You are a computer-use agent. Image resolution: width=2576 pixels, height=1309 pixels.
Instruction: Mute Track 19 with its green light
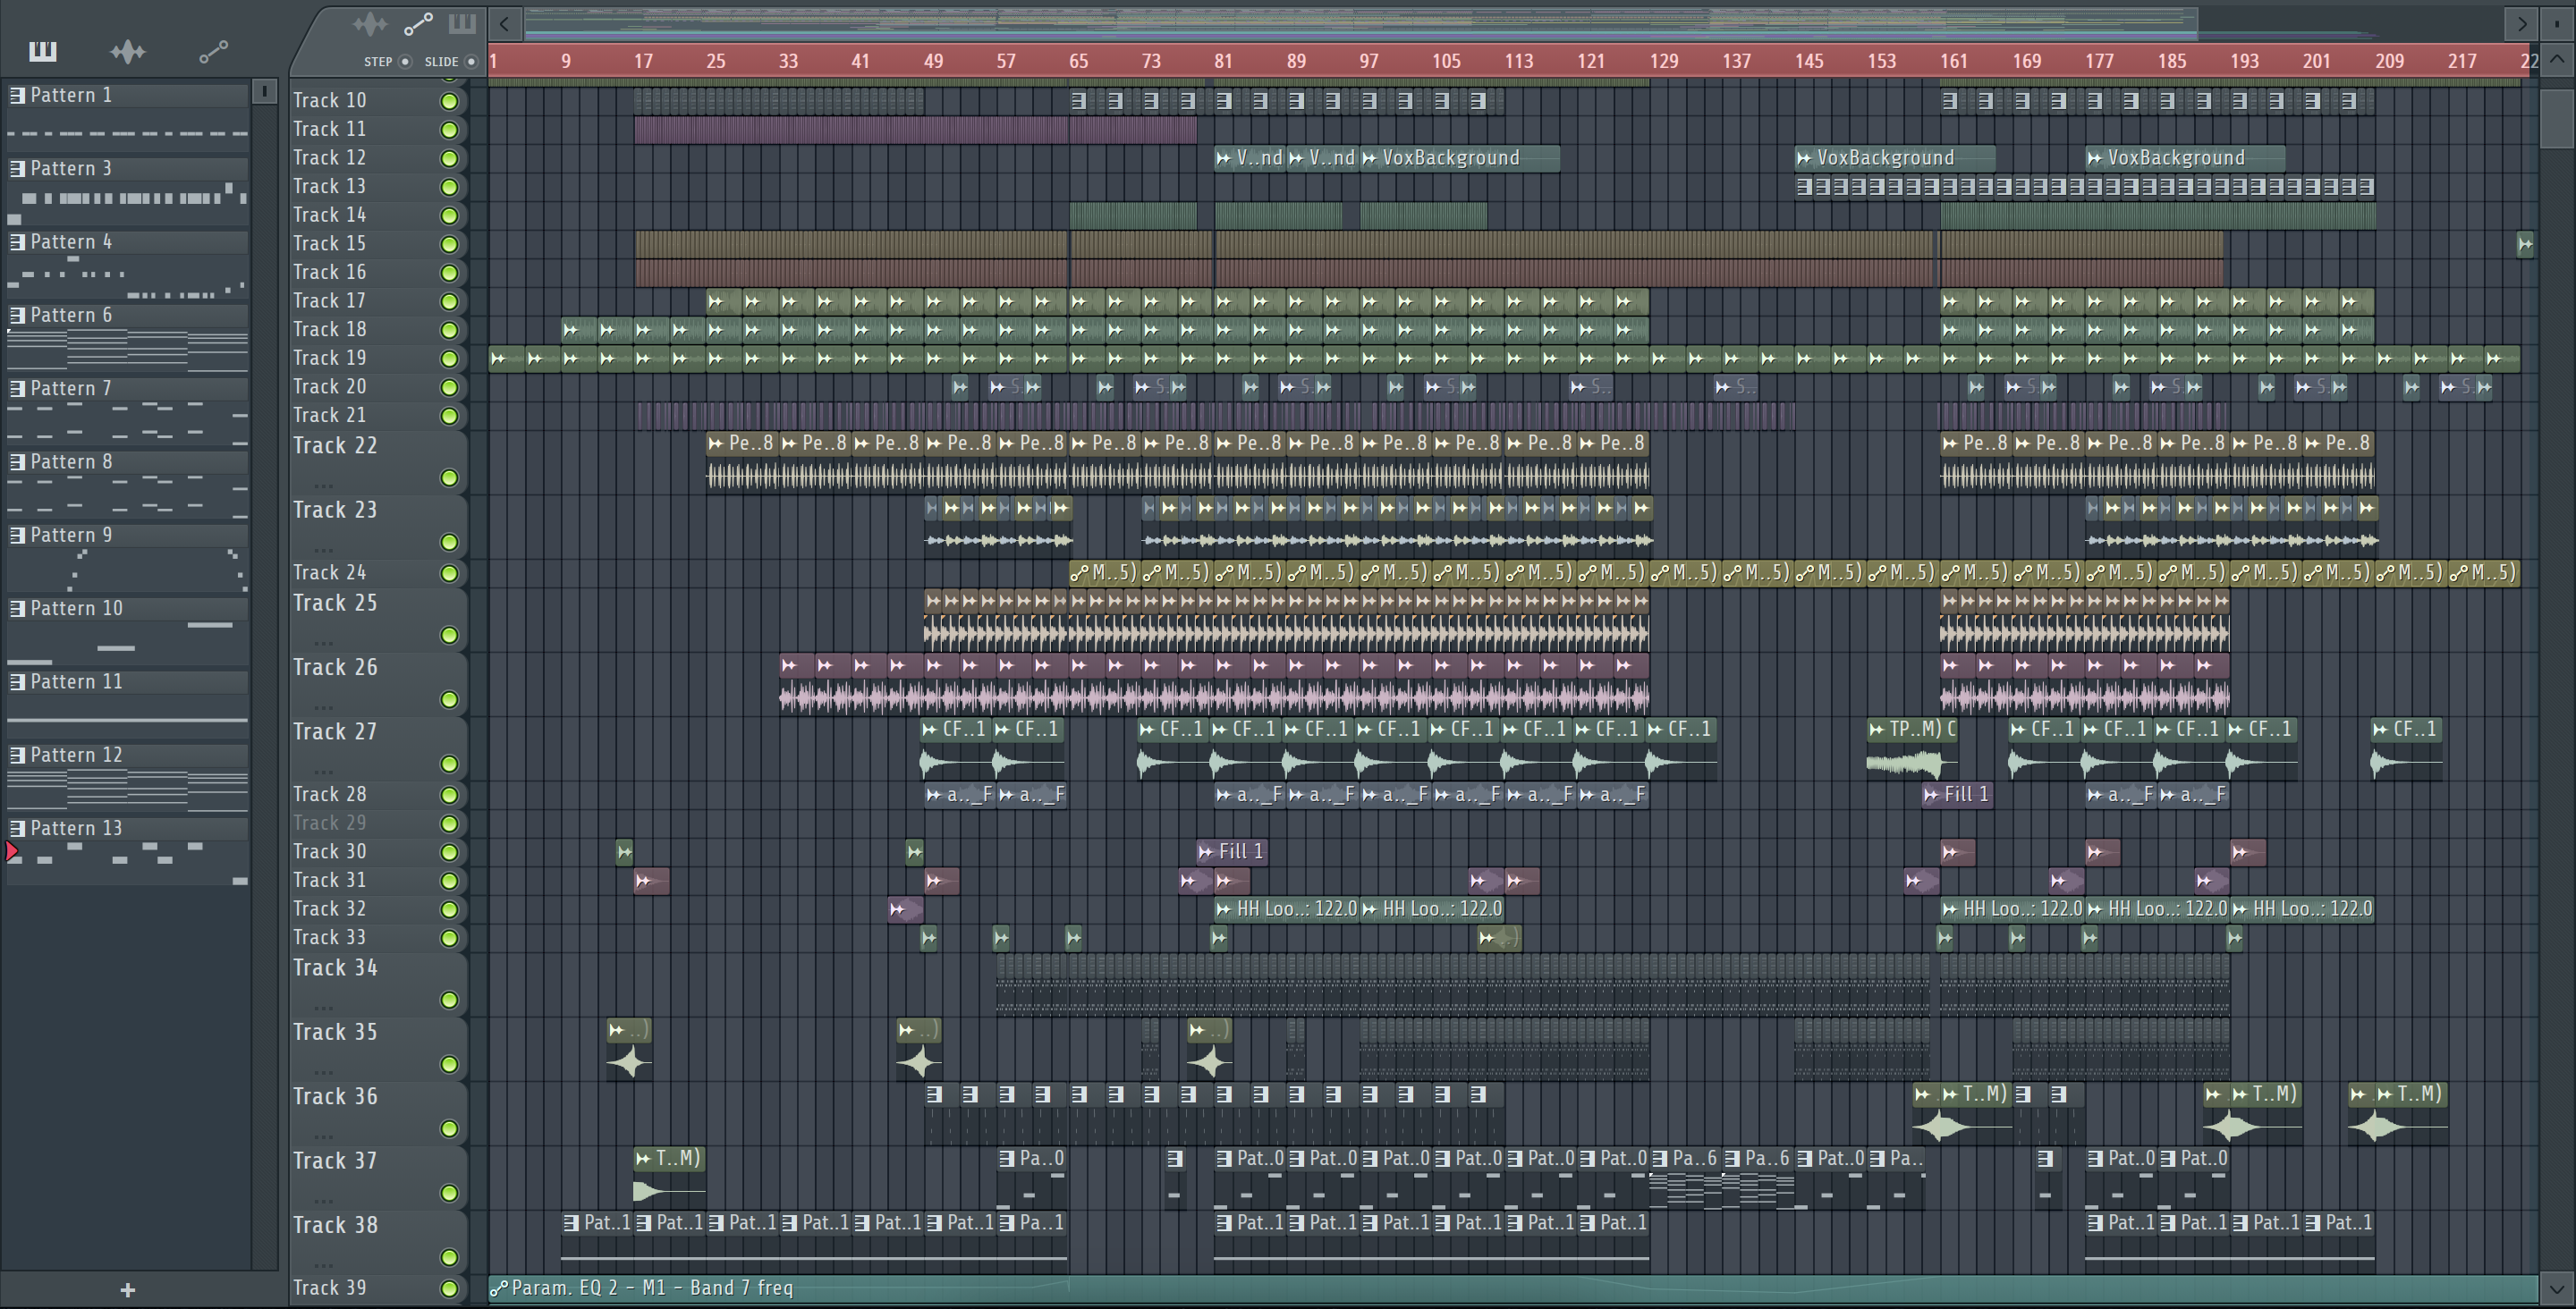[449, 359]
